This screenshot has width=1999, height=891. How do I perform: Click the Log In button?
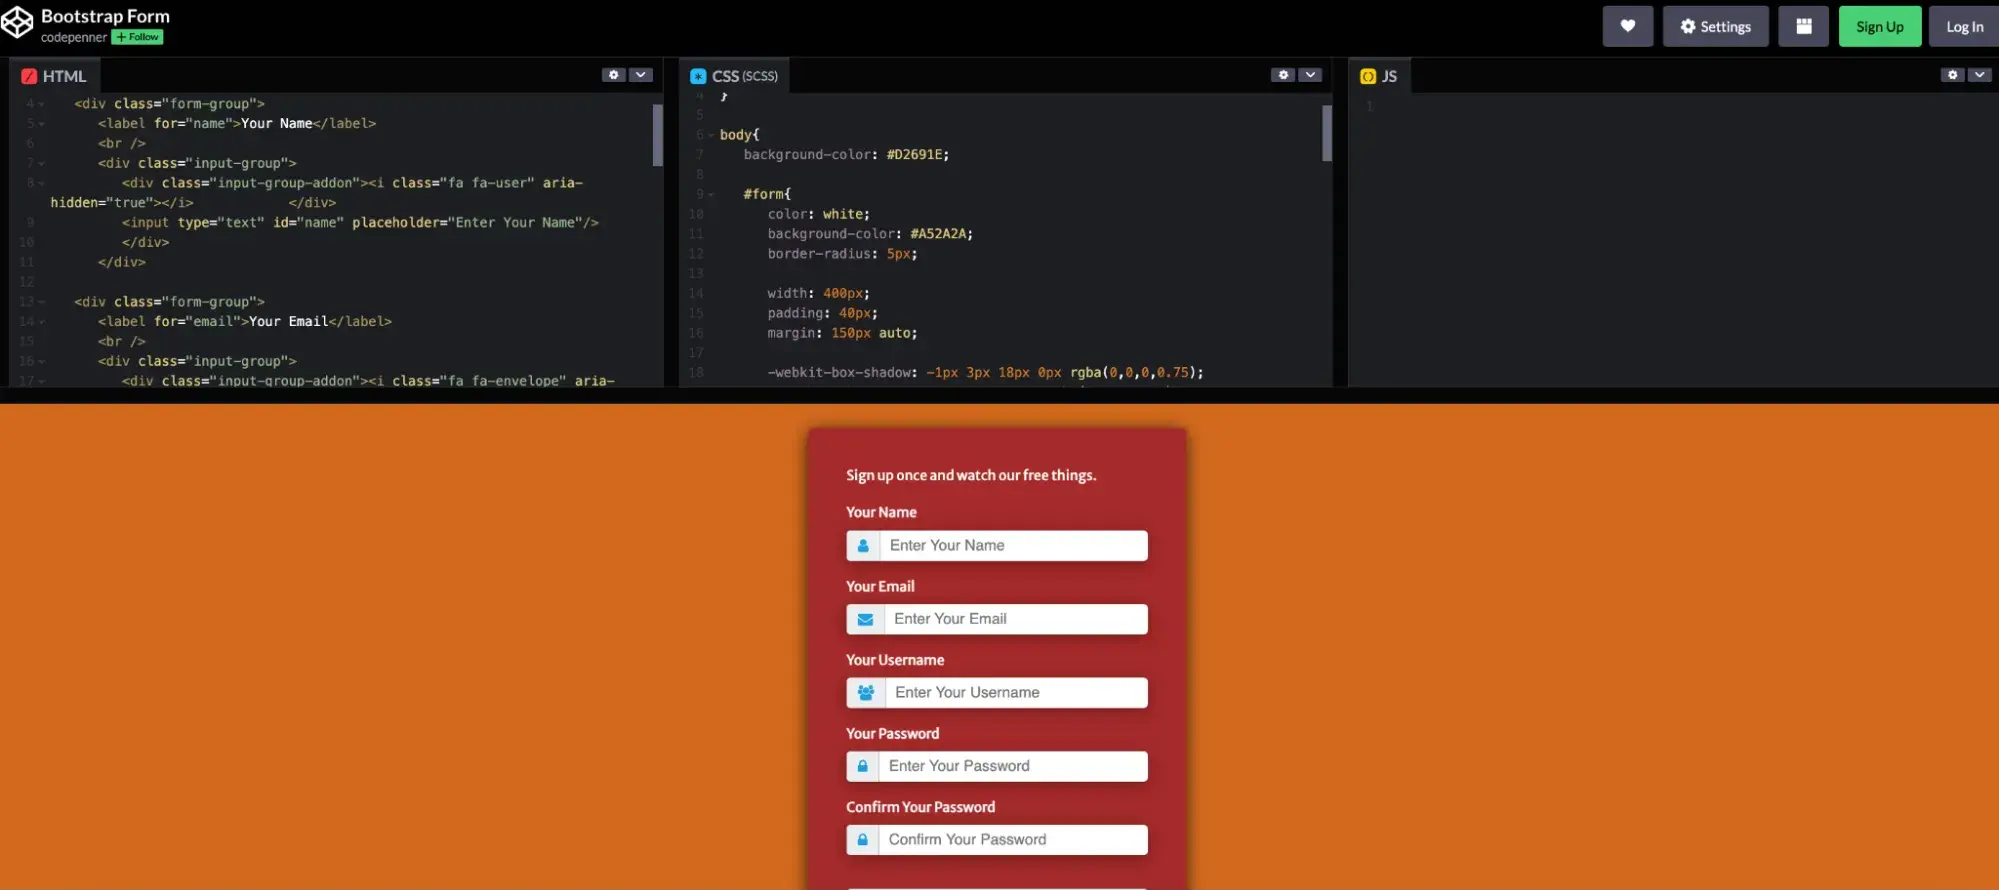(1964, 27)
